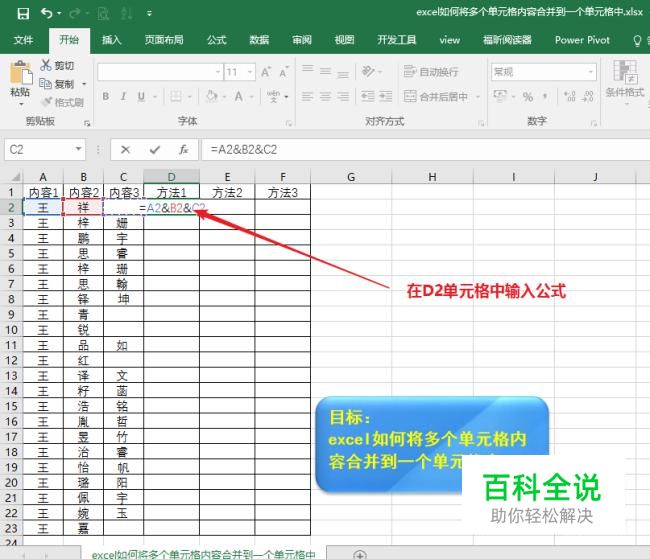The image size is (650, 559).
Task: Open the 文件 menu tab
Action: [23, 40]
